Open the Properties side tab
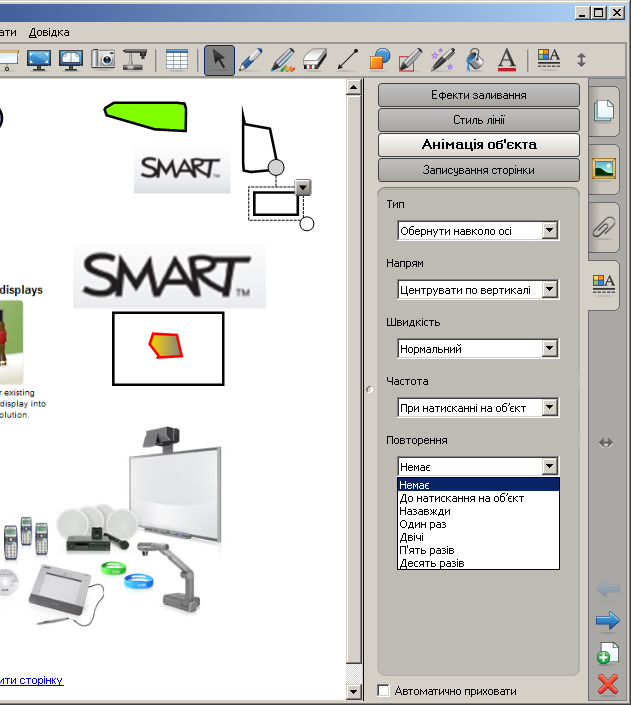Viewport: 631px width, 705px height. point(604,285)
